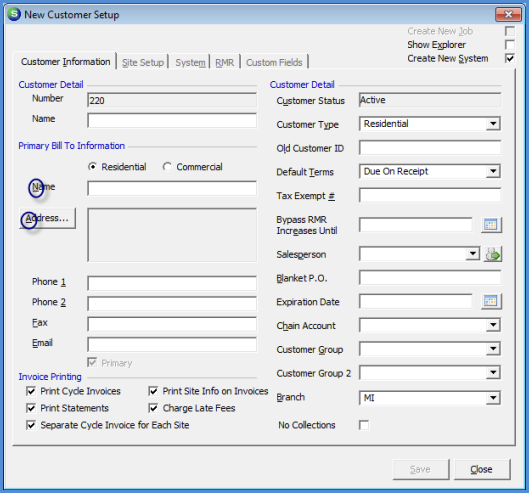Toggle Print Cycle Invoices checkbox

pos(31,391)
